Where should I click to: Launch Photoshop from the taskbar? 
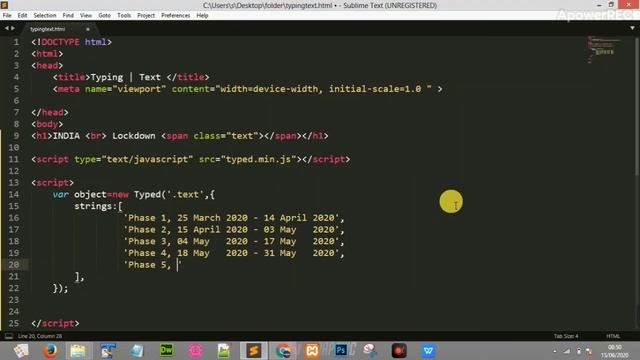point(341,350)
